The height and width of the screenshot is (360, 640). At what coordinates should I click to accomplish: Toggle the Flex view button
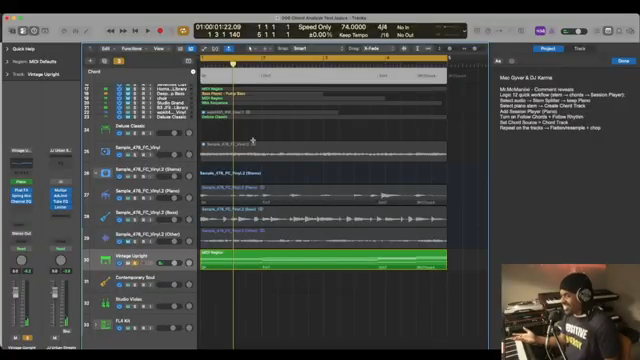tap(215, 49)
